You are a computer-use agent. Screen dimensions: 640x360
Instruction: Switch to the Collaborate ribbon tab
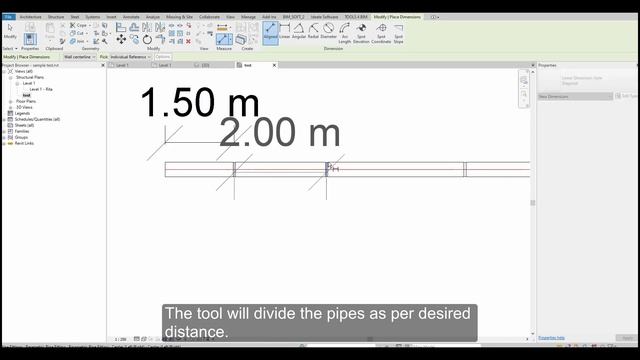209,17
